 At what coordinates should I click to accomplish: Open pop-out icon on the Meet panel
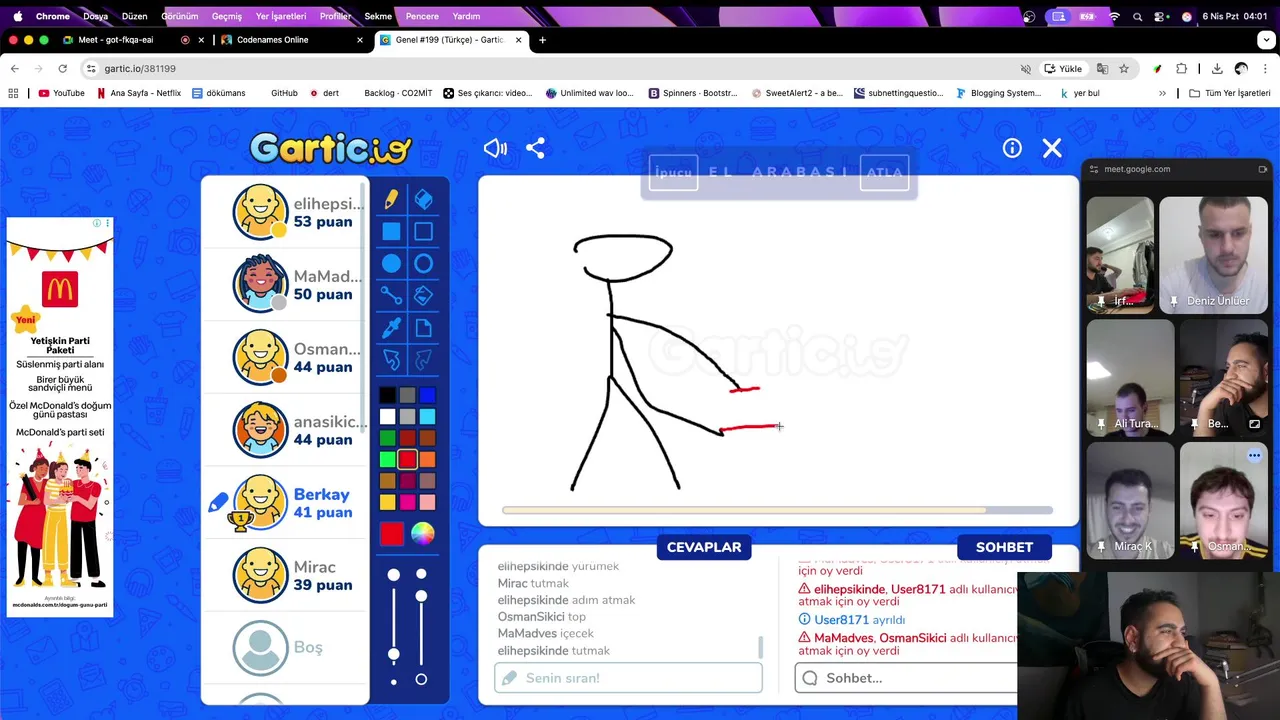1262,169
